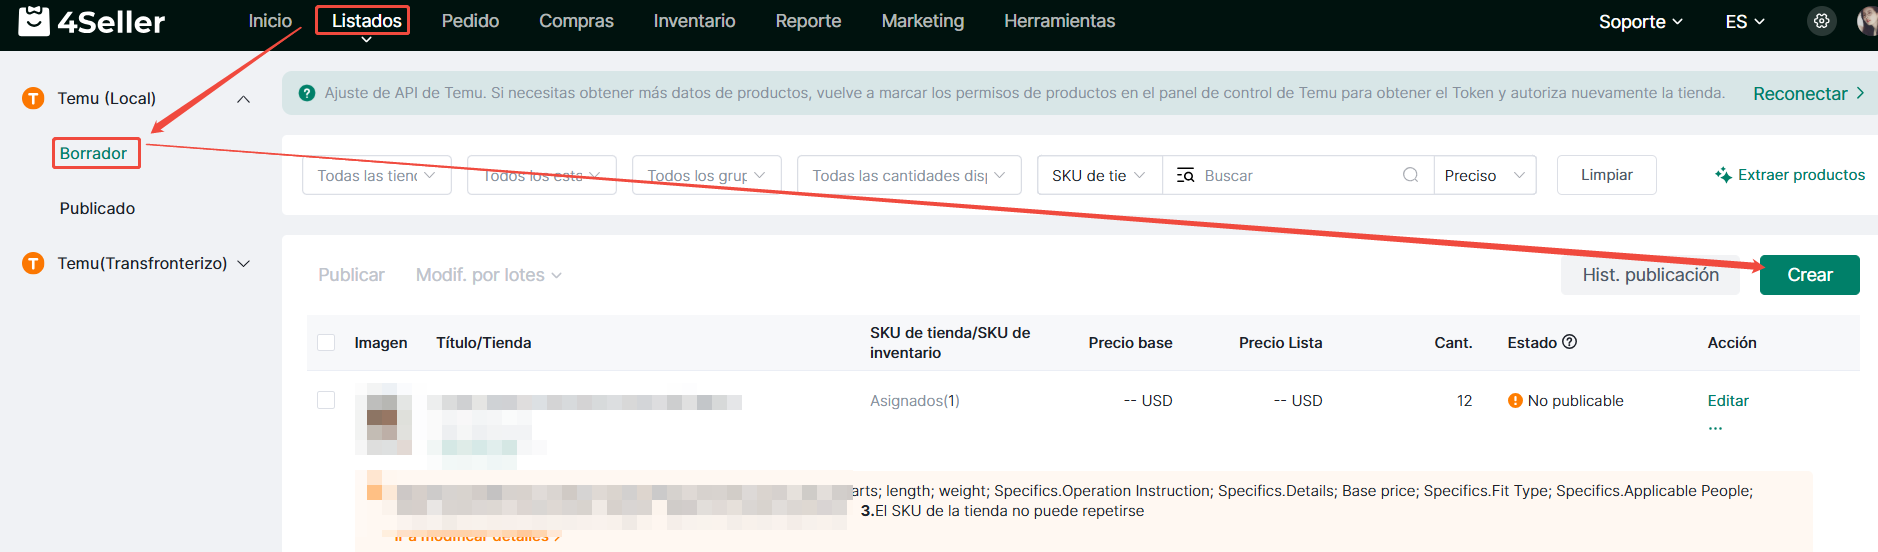Click the Estado help question icon

click(1569, 342)
